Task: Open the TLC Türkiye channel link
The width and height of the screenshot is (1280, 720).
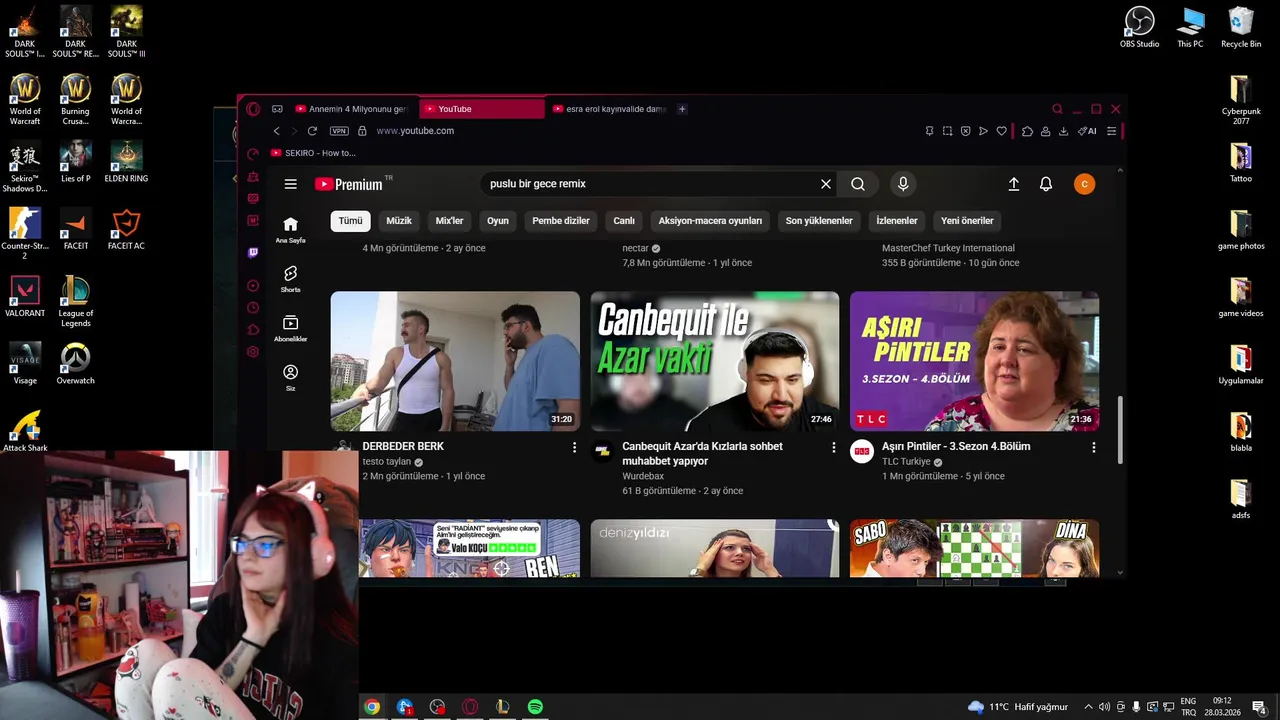Action: click(906, 462)
